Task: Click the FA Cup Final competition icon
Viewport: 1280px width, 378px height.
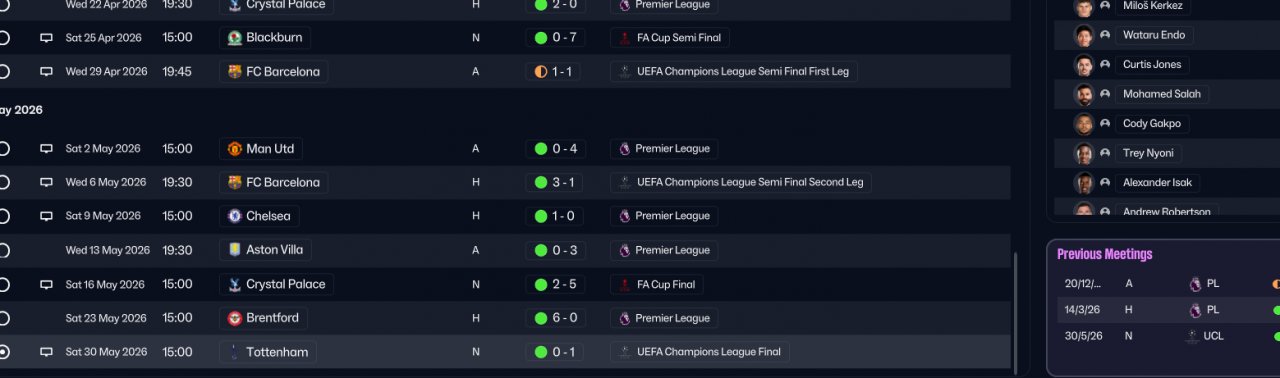Action: click(x=625, y=284)
